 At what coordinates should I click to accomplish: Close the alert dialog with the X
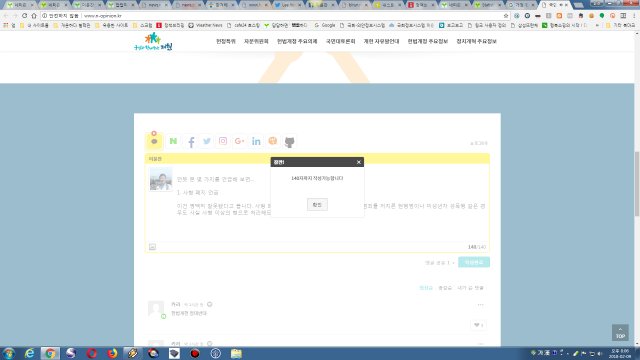(x=359, y=162)
